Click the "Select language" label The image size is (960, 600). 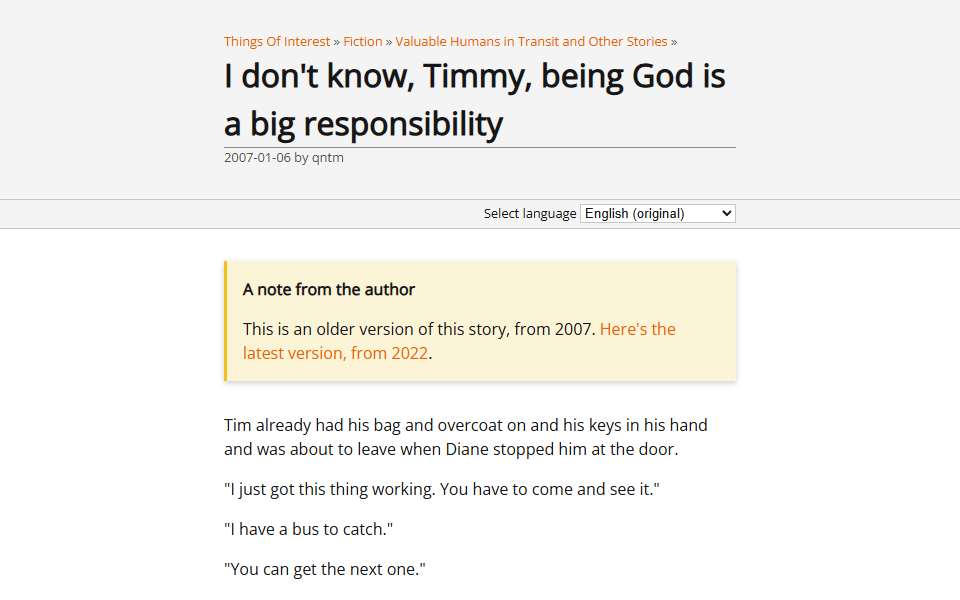[530, 214]
